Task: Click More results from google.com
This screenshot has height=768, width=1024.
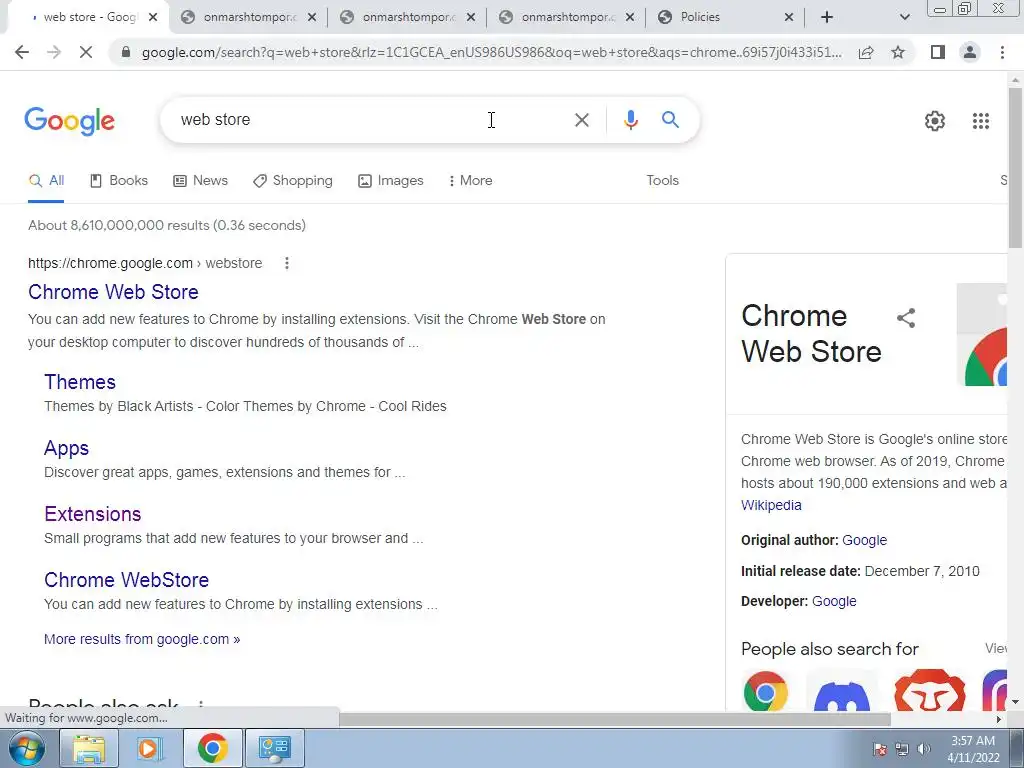Action: [x=142, y=639]
